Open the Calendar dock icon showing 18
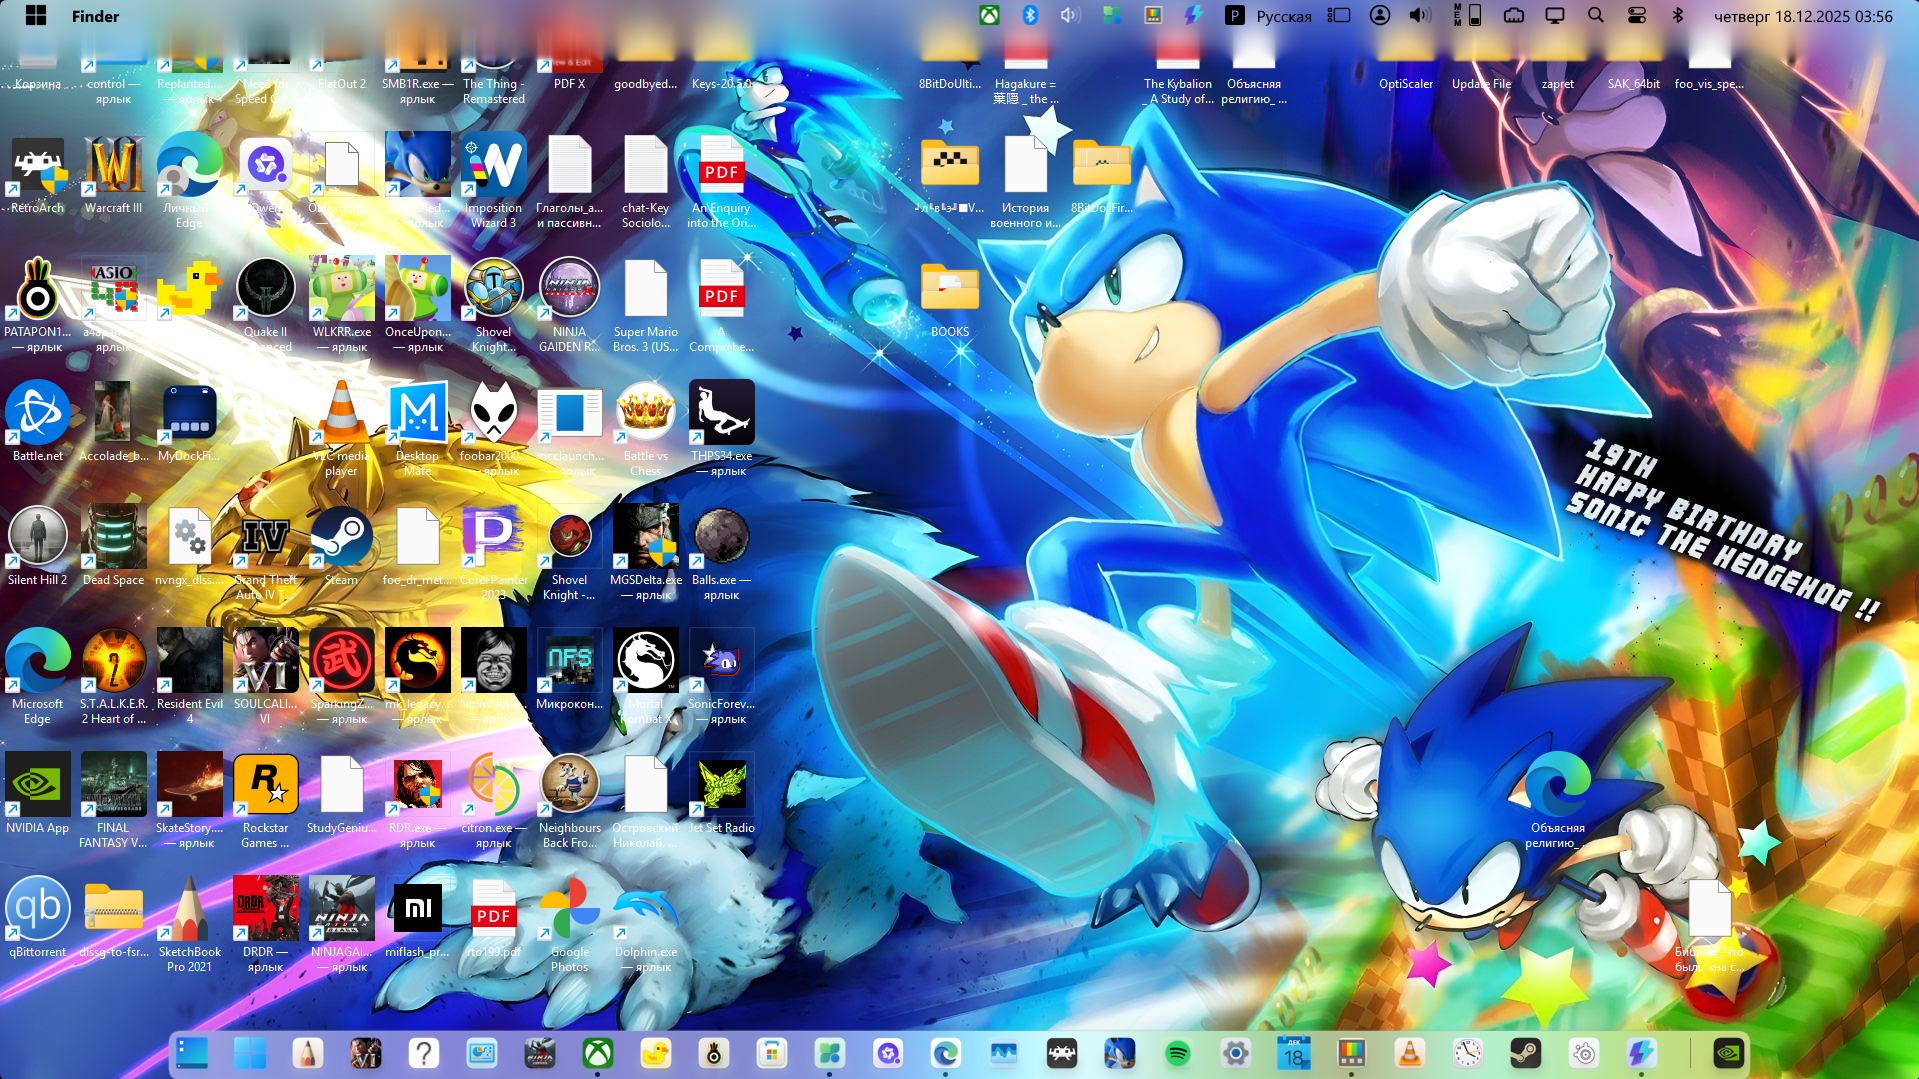Viewport: 1919px width, 1079px height. pos(1294,1053)
